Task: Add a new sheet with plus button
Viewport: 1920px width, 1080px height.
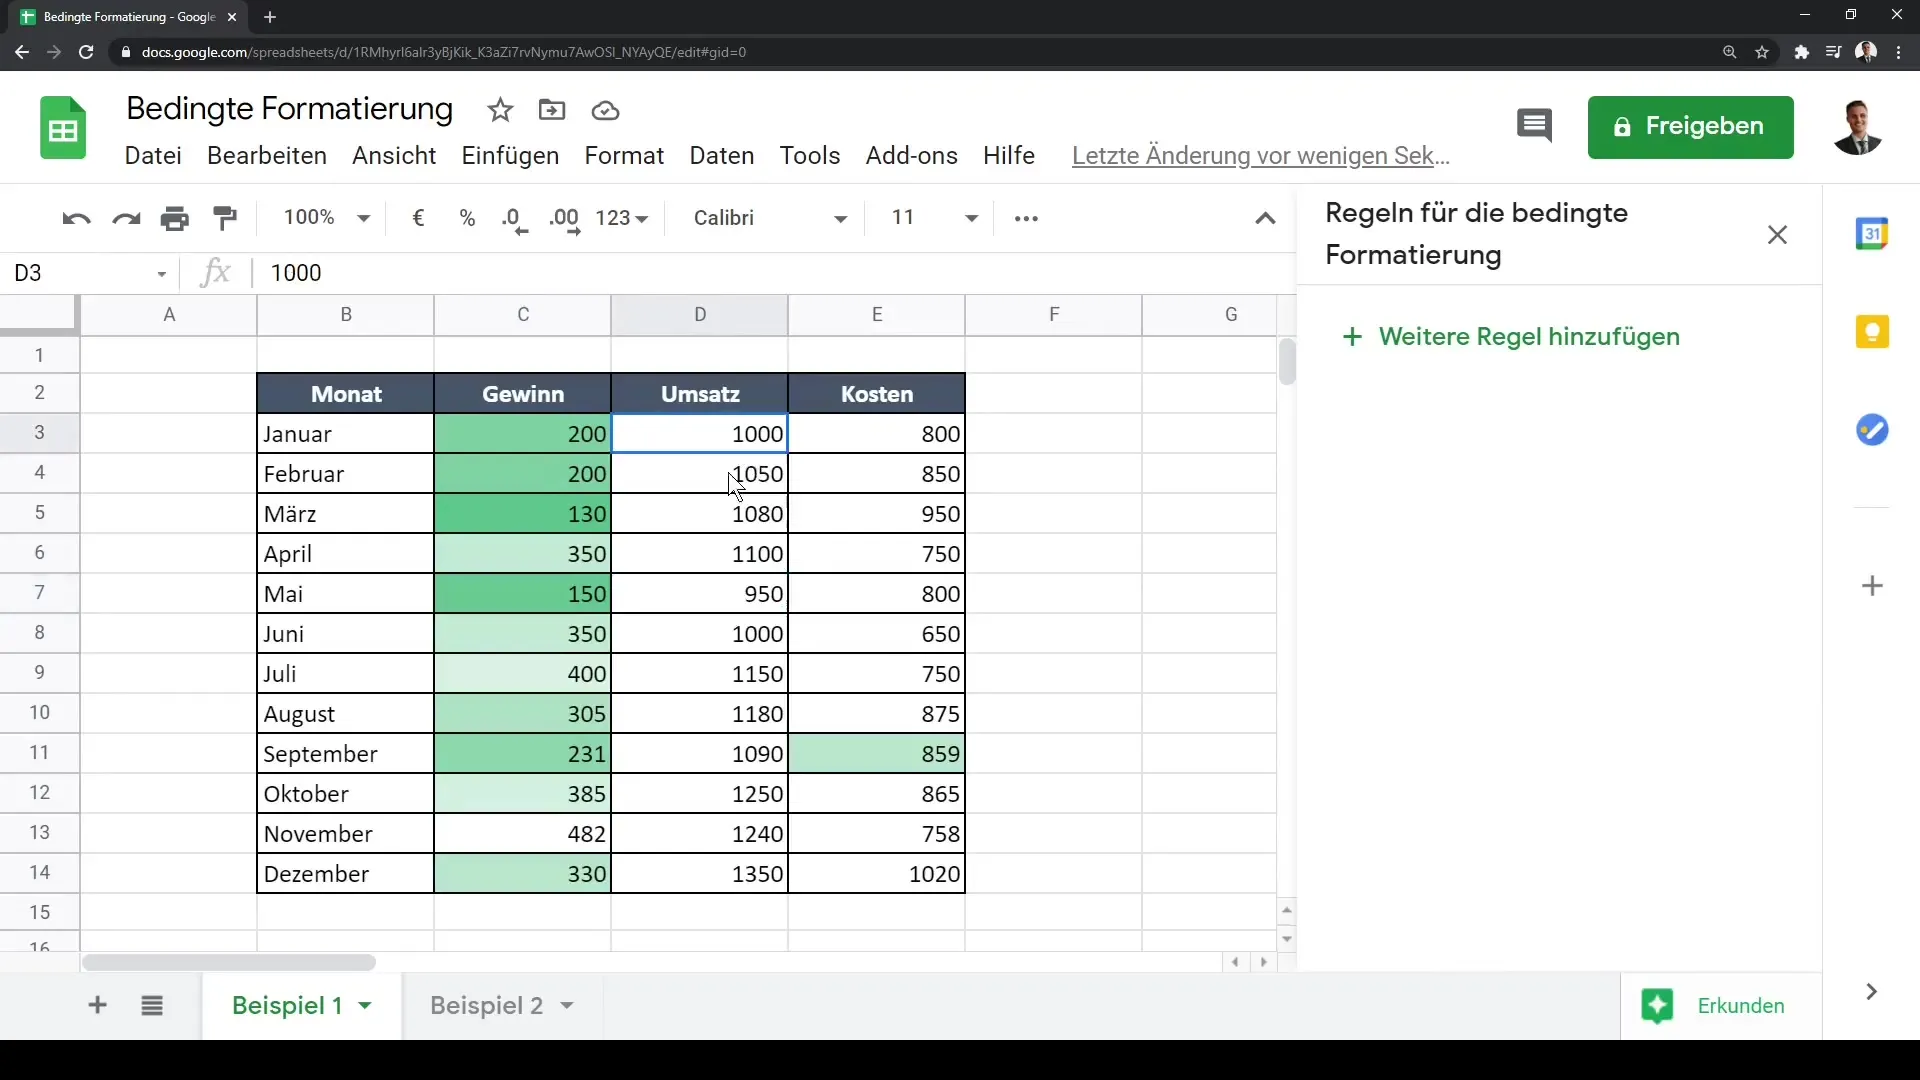Action: click(x=97, y=1005)
